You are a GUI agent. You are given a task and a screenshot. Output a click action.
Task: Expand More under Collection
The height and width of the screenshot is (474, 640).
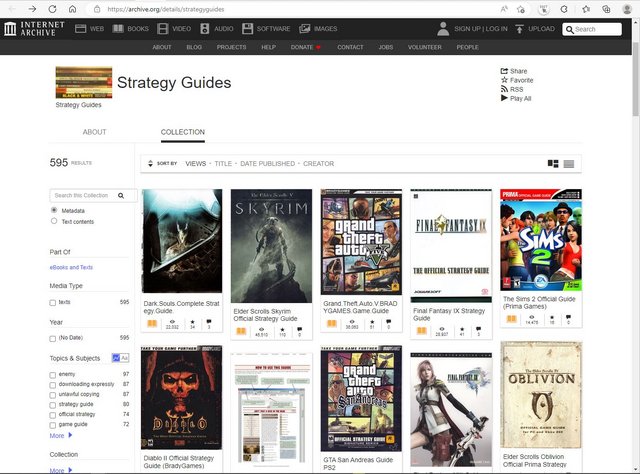point(61,470)
